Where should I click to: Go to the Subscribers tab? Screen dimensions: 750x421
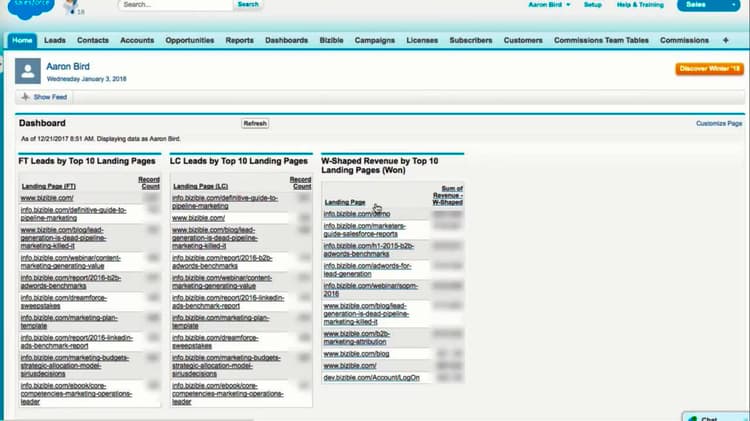click(471, 41)
